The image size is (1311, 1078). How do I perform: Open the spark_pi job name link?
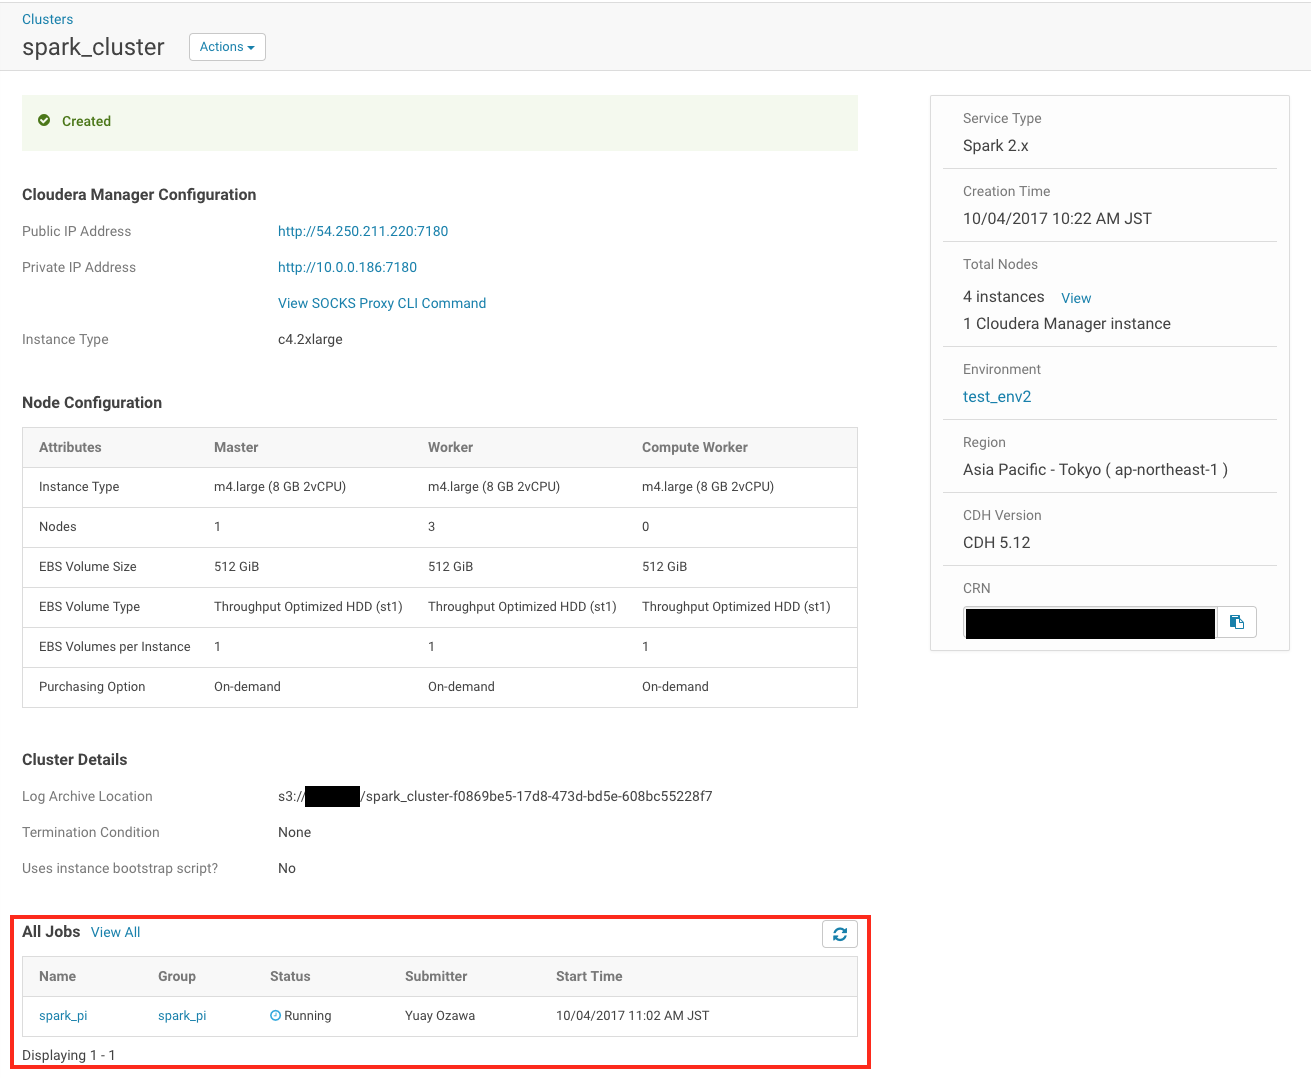tap(63, 1015)
